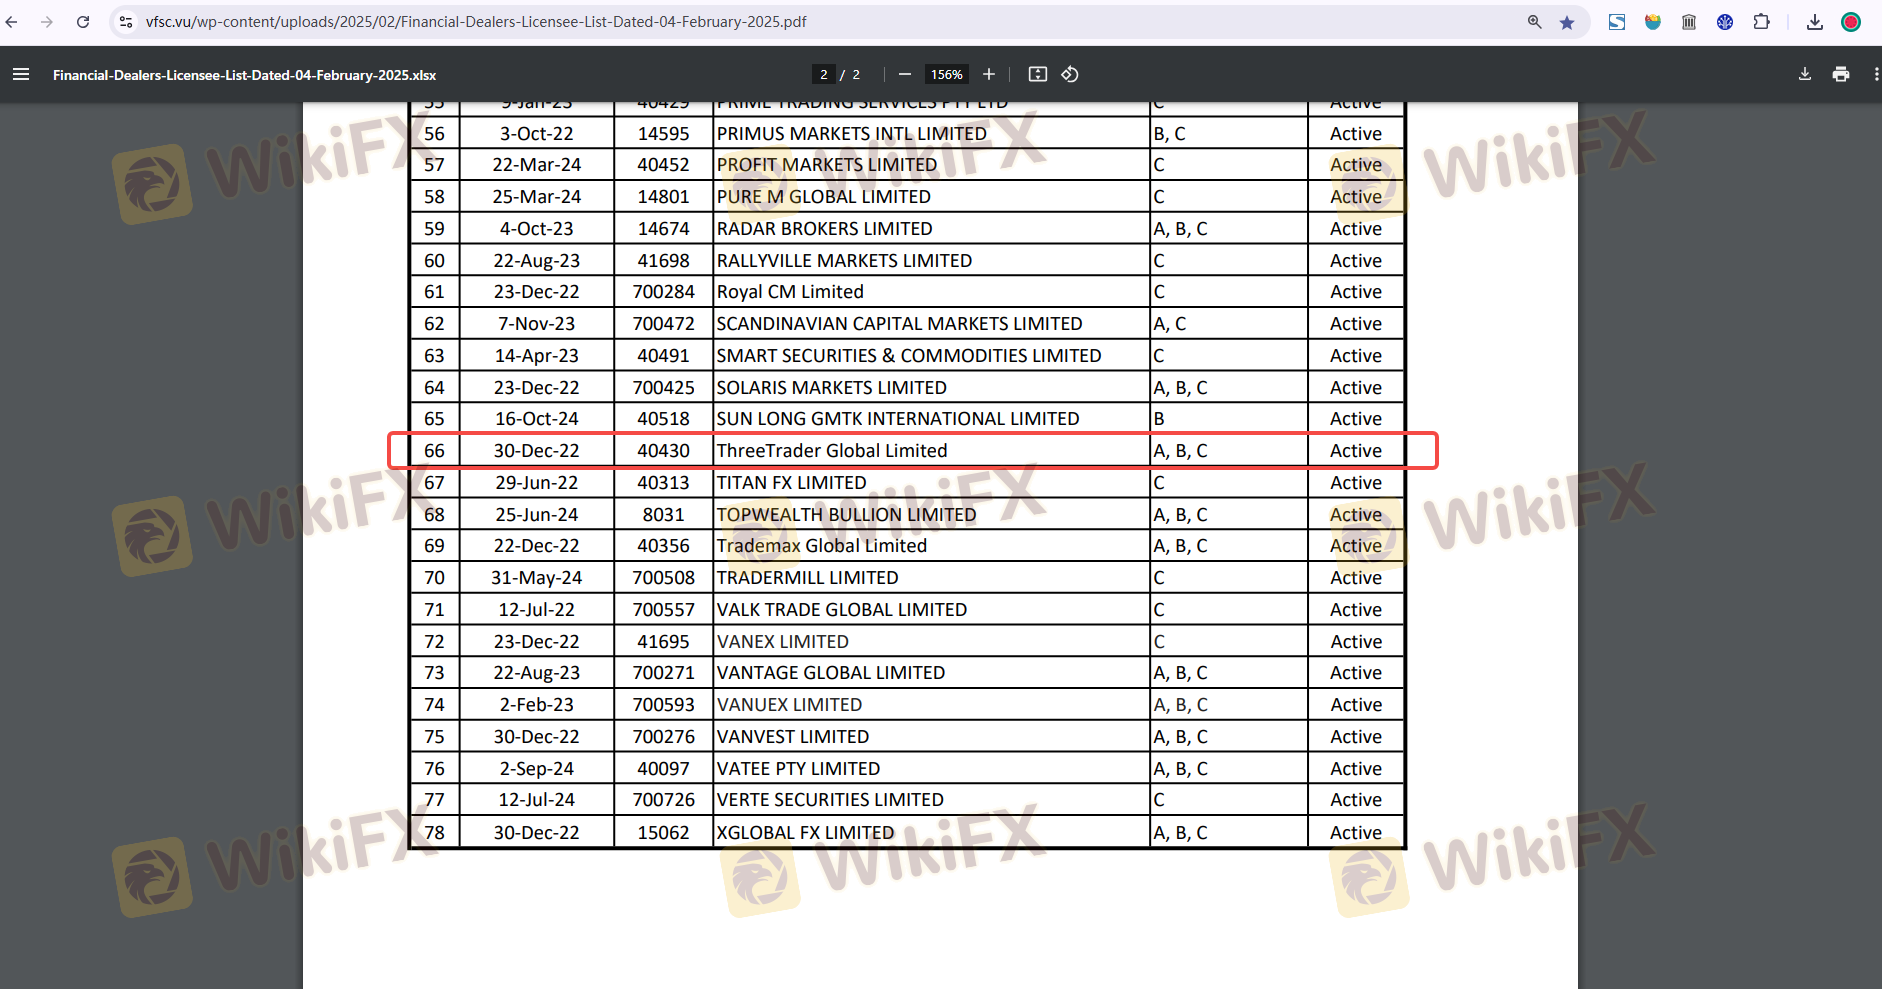The width and height of the screenshot is (1882, 989).
Task: Click the ThreeTrader Global Limited row text
Action: [832, 451]
